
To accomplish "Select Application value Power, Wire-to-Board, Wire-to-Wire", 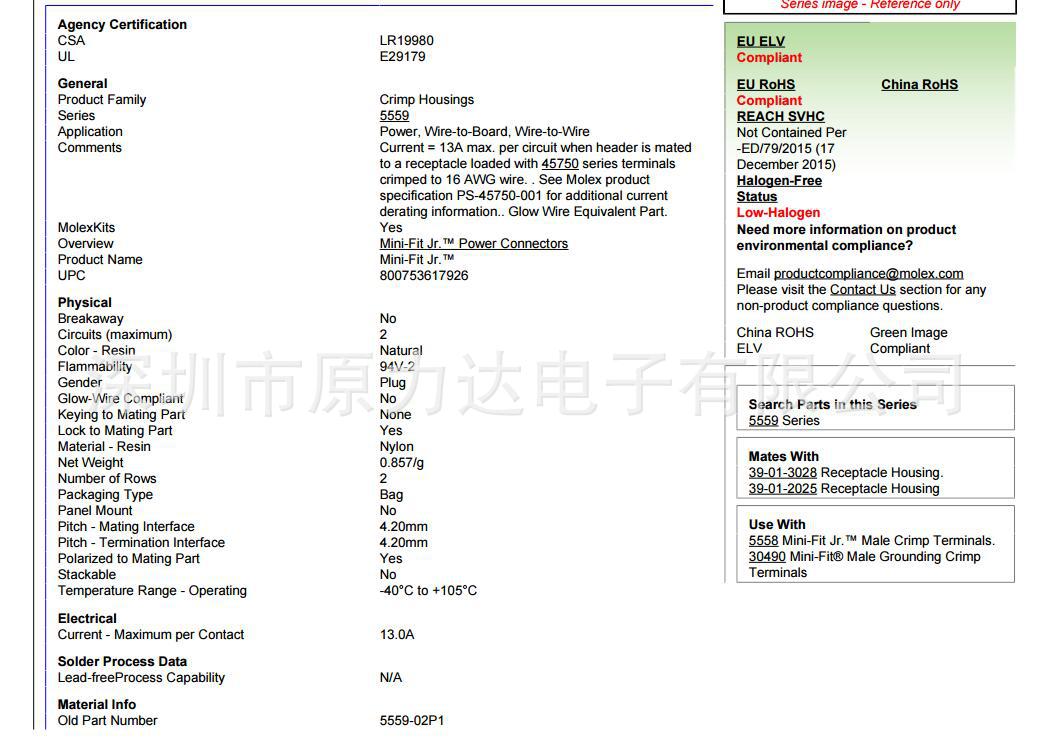I will click(x=484, y=132).
